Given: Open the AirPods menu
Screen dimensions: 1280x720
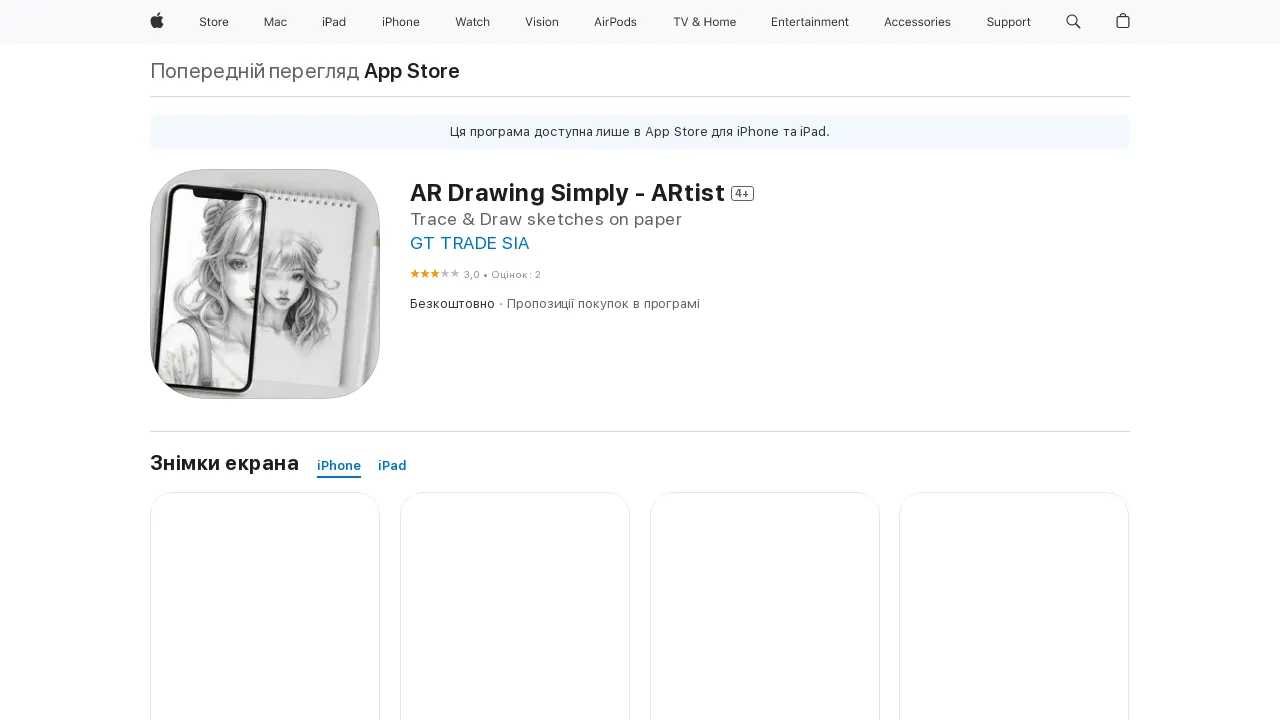Looking at the screenshot, I should [615, 22].
